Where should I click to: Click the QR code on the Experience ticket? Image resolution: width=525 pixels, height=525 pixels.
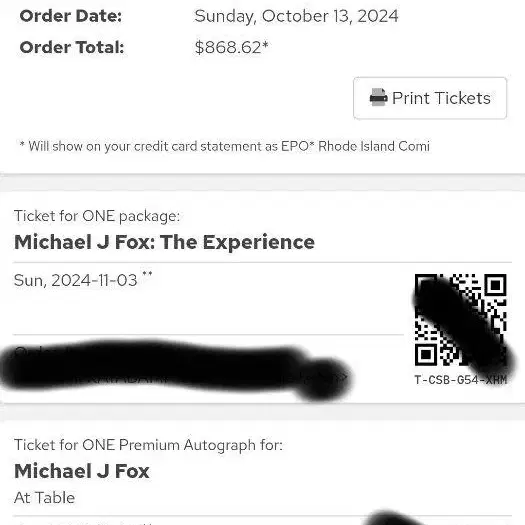tap(460, 320)
